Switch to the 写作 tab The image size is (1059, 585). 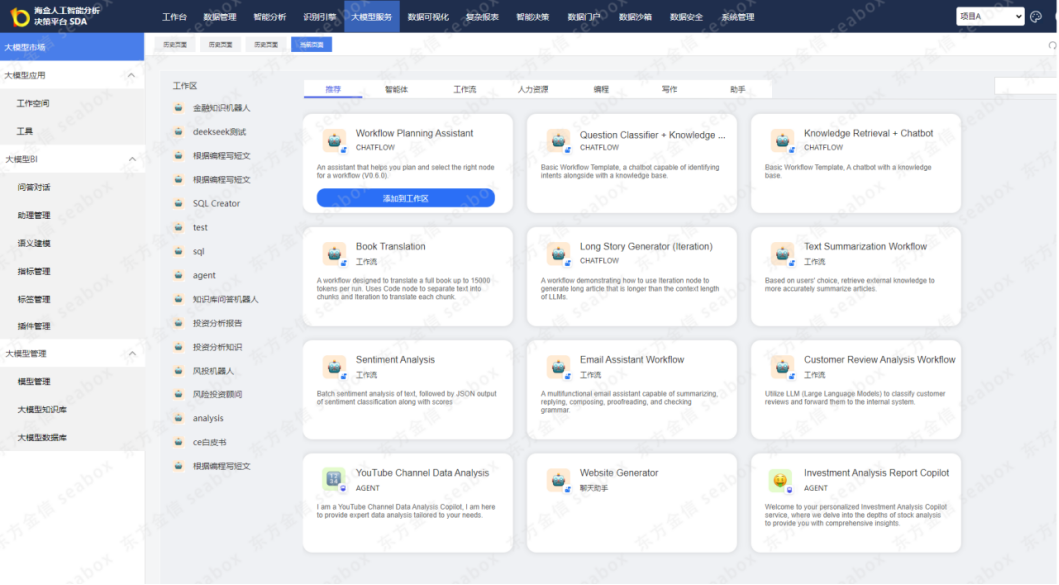[669, 89]
